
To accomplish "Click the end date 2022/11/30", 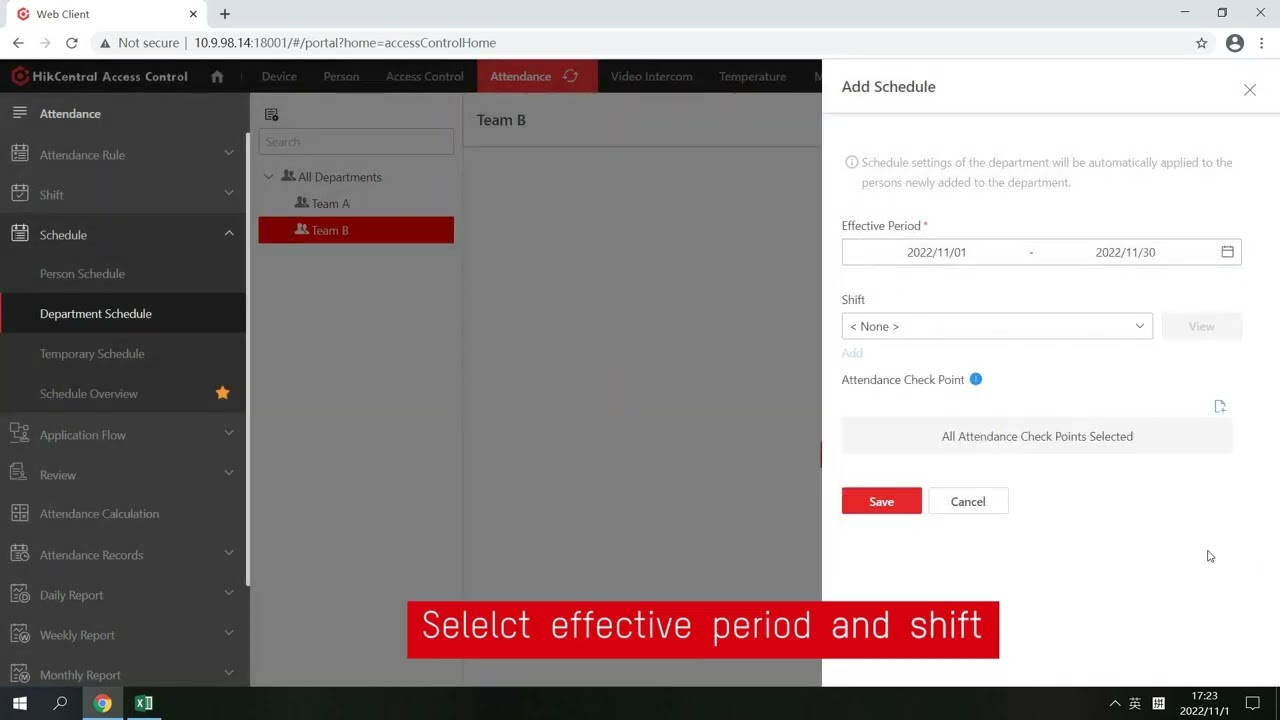I will pyautogui.click(x=1125, y=252).
